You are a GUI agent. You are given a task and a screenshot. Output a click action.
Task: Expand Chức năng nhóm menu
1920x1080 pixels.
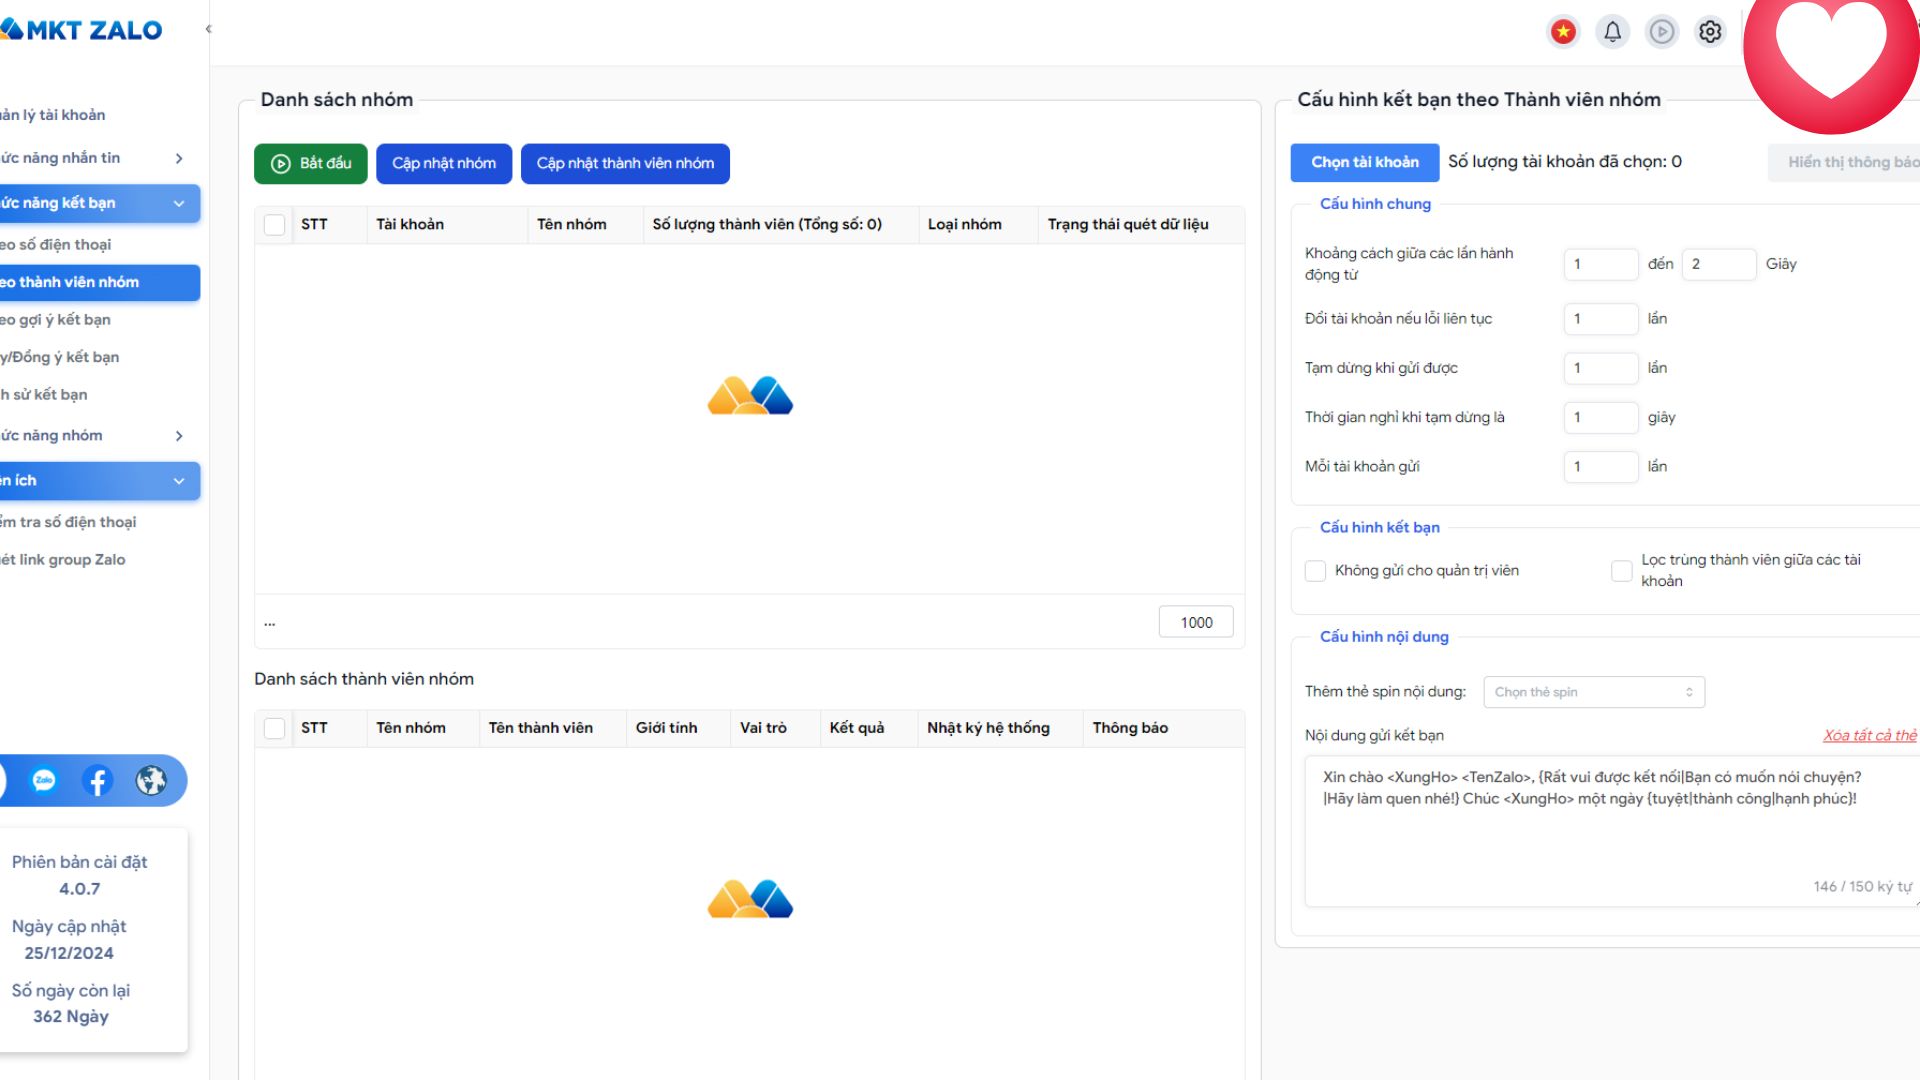[x=98, y=436]
